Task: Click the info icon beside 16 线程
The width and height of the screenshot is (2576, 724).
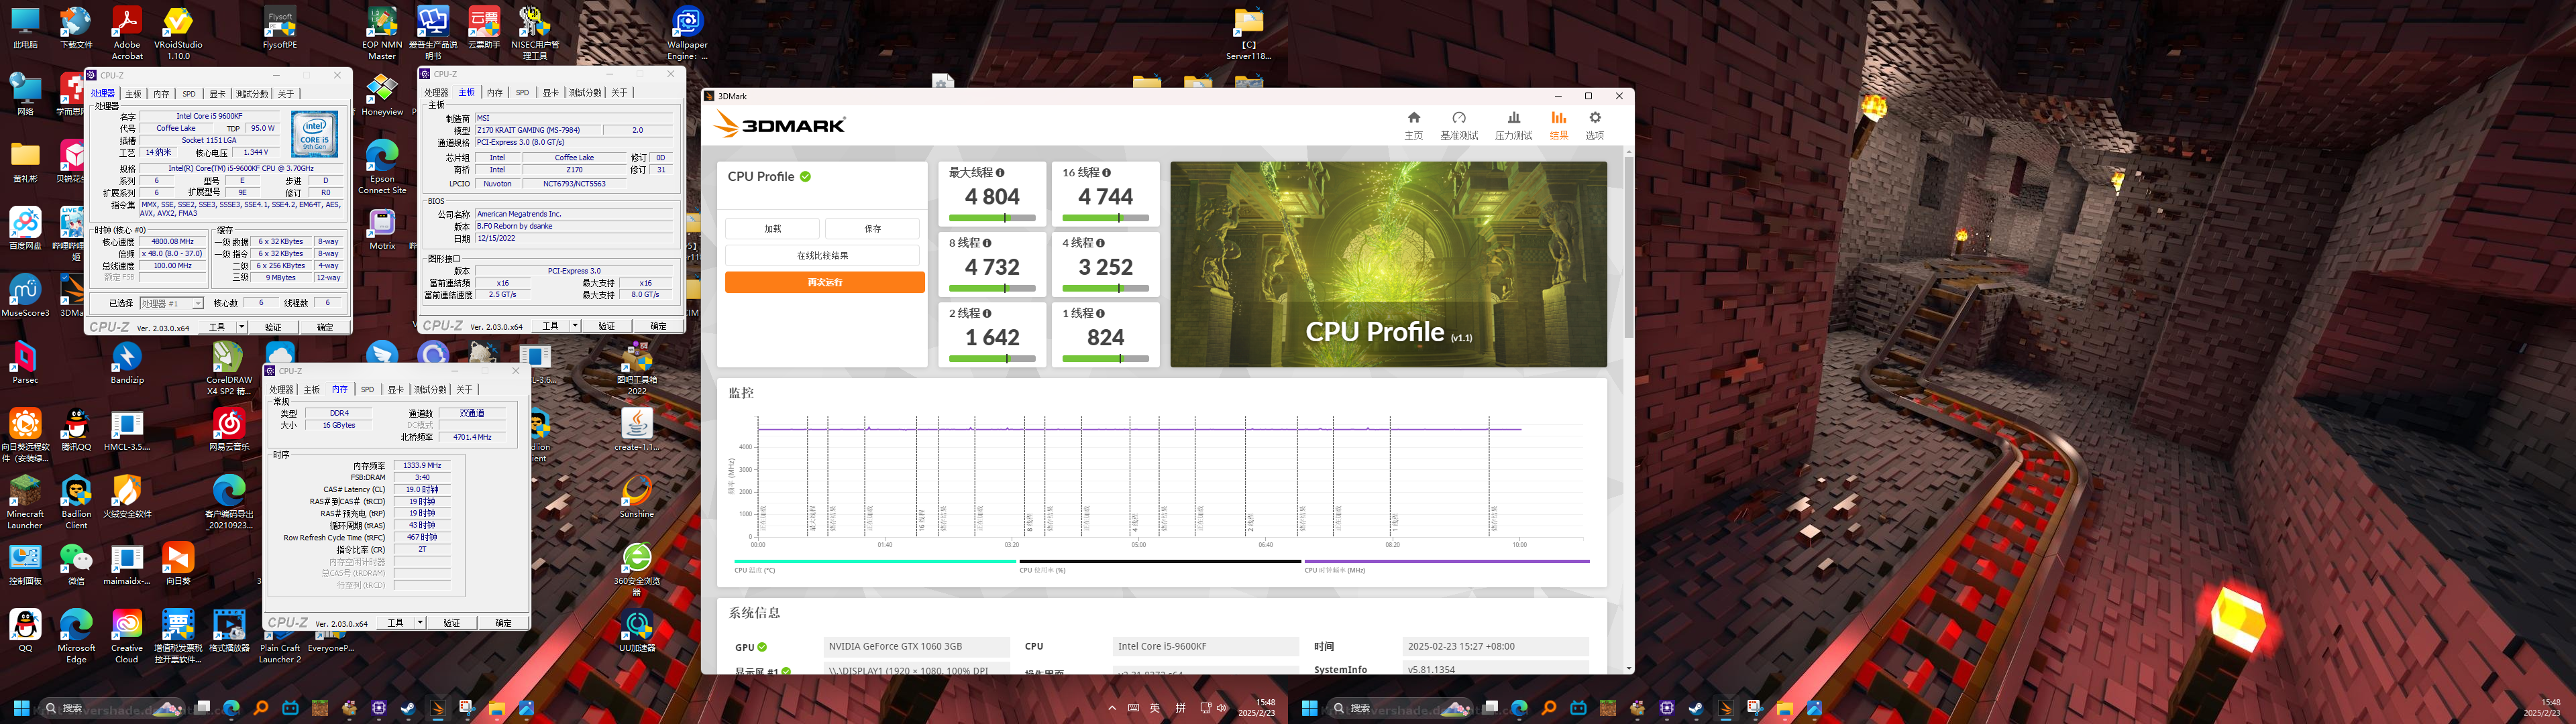Action: tap(1106, 173)
